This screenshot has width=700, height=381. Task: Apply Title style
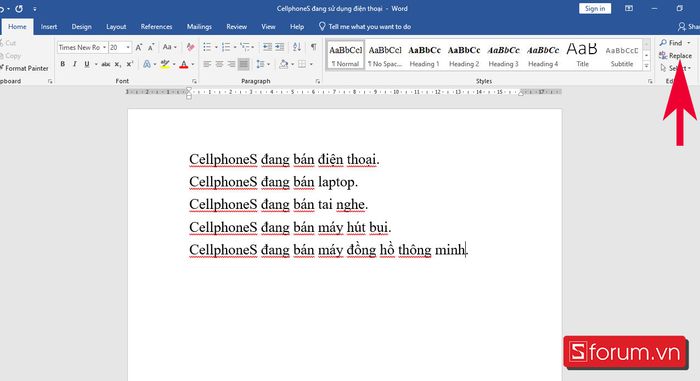pyautogui.click(x=582, y=56)
